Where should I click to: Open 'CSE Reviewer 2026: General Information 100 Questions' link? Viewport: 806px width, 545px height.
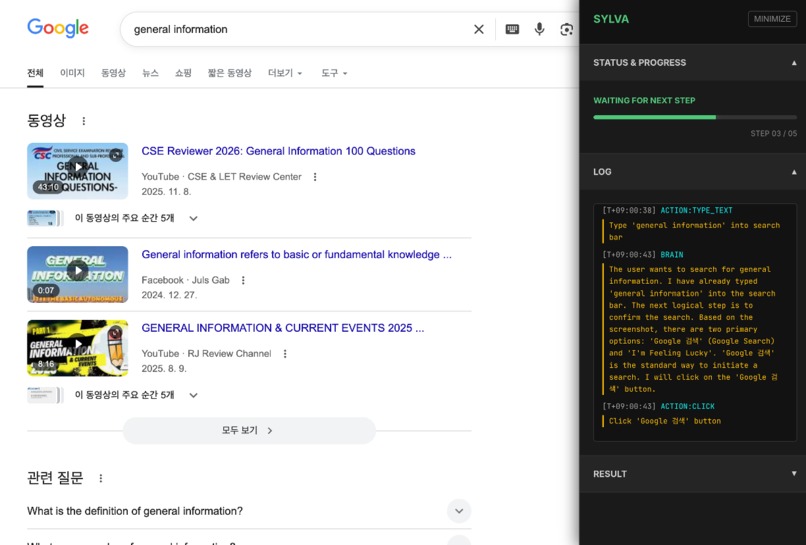click(278, 151)
